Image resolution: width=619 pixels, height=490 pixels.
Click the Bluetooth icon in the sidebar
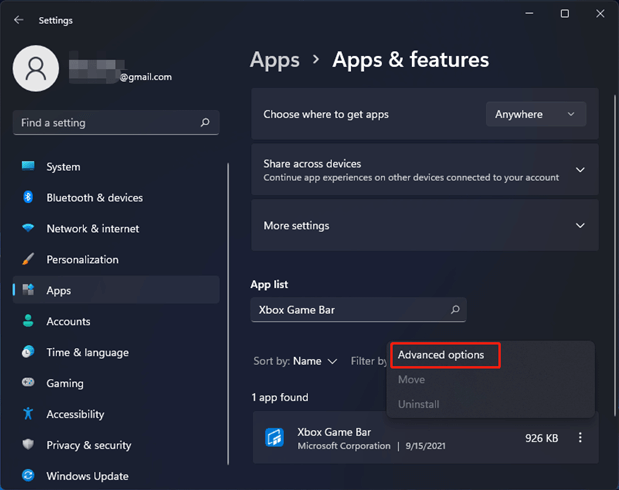pyautogui.click(x=28, y=197)
